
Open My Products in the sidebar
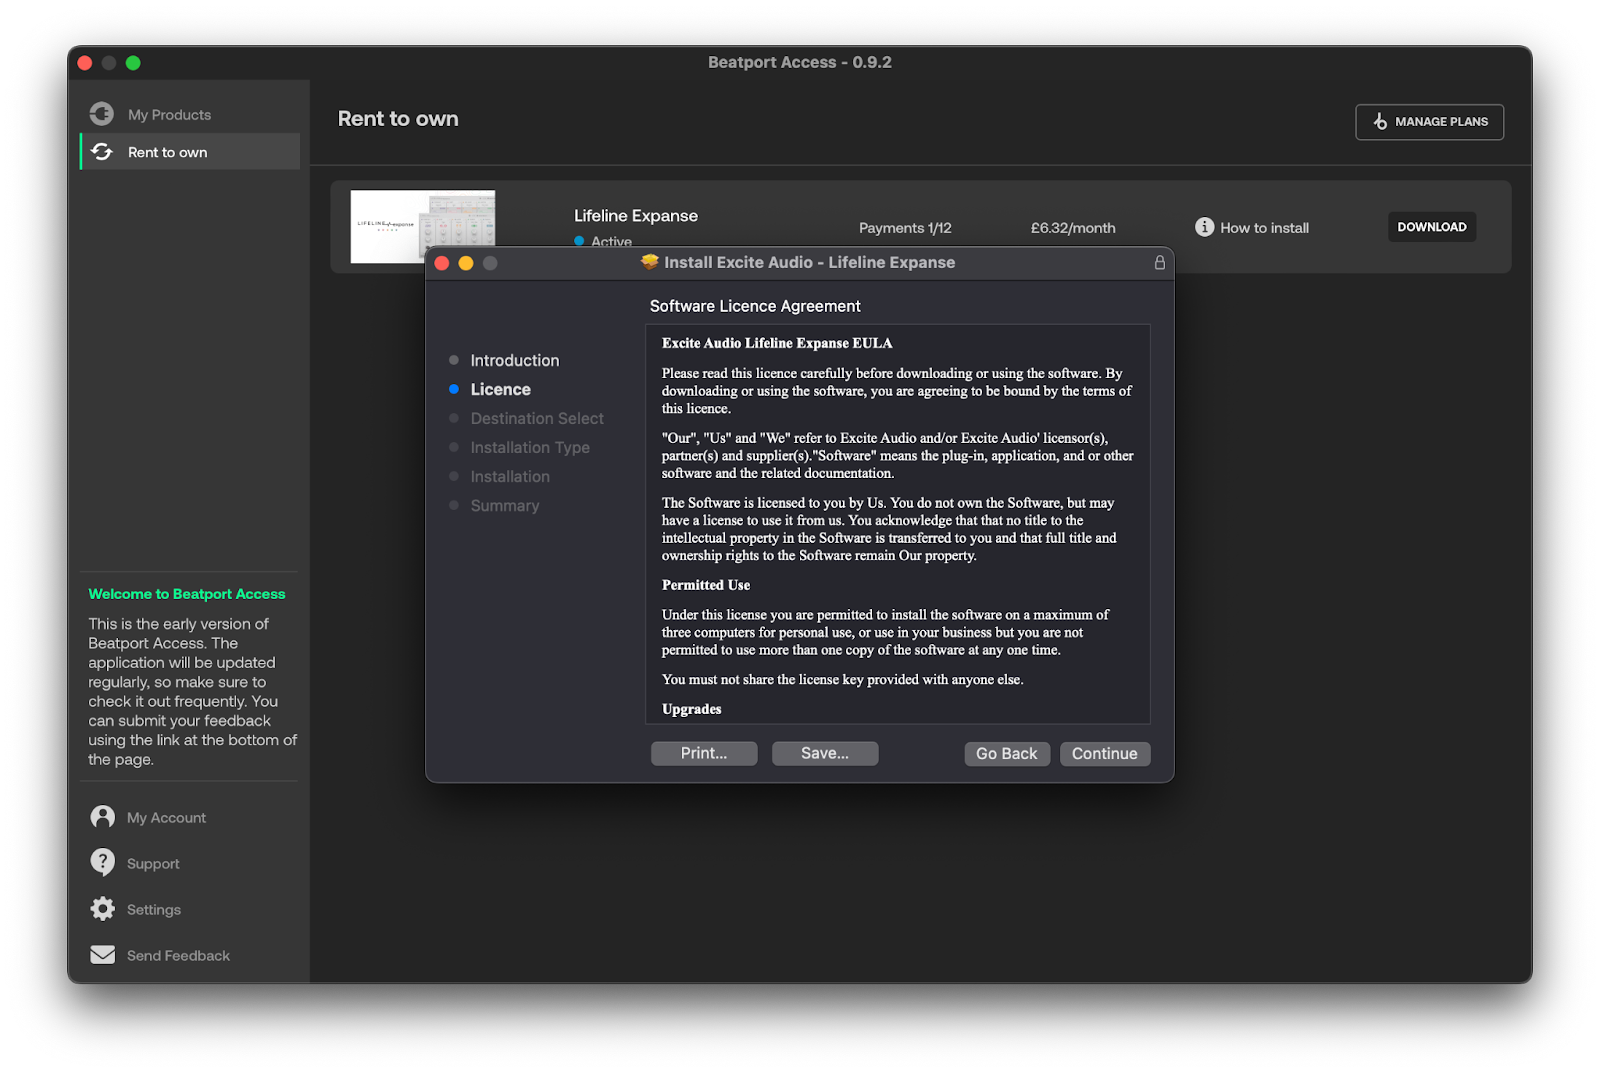(168, 114)
